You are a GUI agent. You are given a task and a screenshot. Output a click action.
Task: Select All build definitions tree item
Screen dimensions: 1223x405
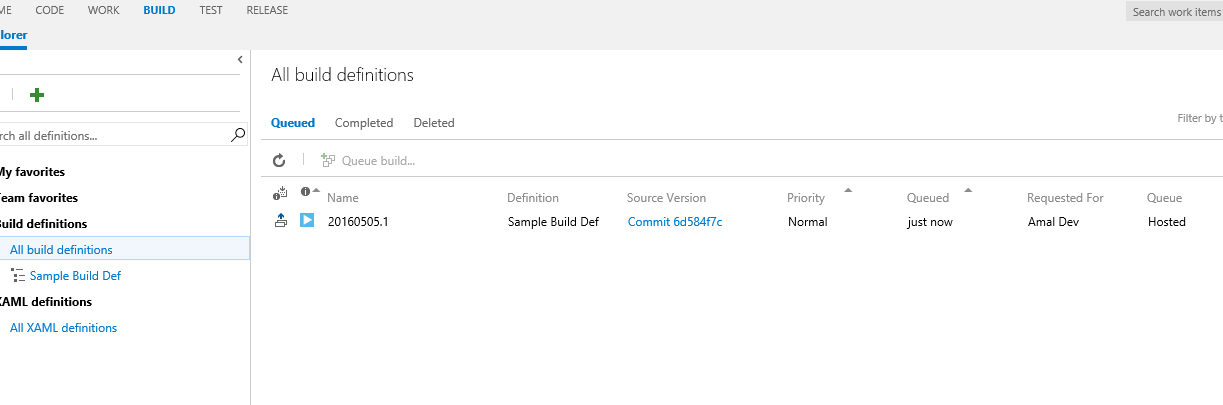pyautogui.click(x=61, y=250)
